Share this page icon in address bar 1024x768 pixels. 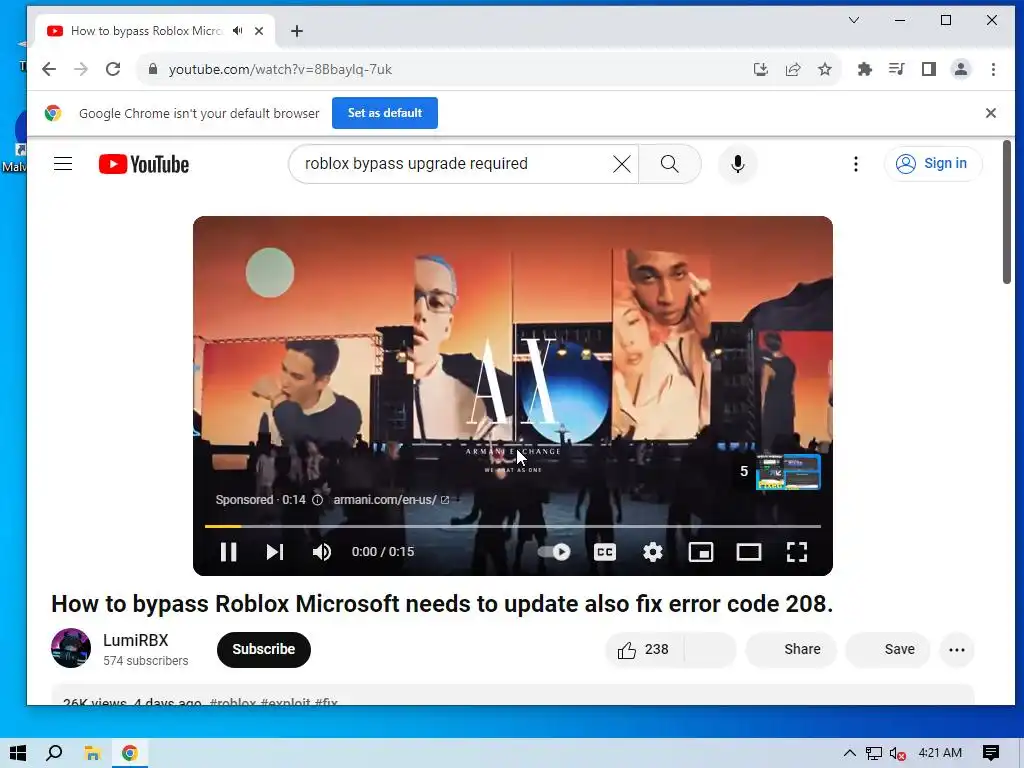point(793,69)
